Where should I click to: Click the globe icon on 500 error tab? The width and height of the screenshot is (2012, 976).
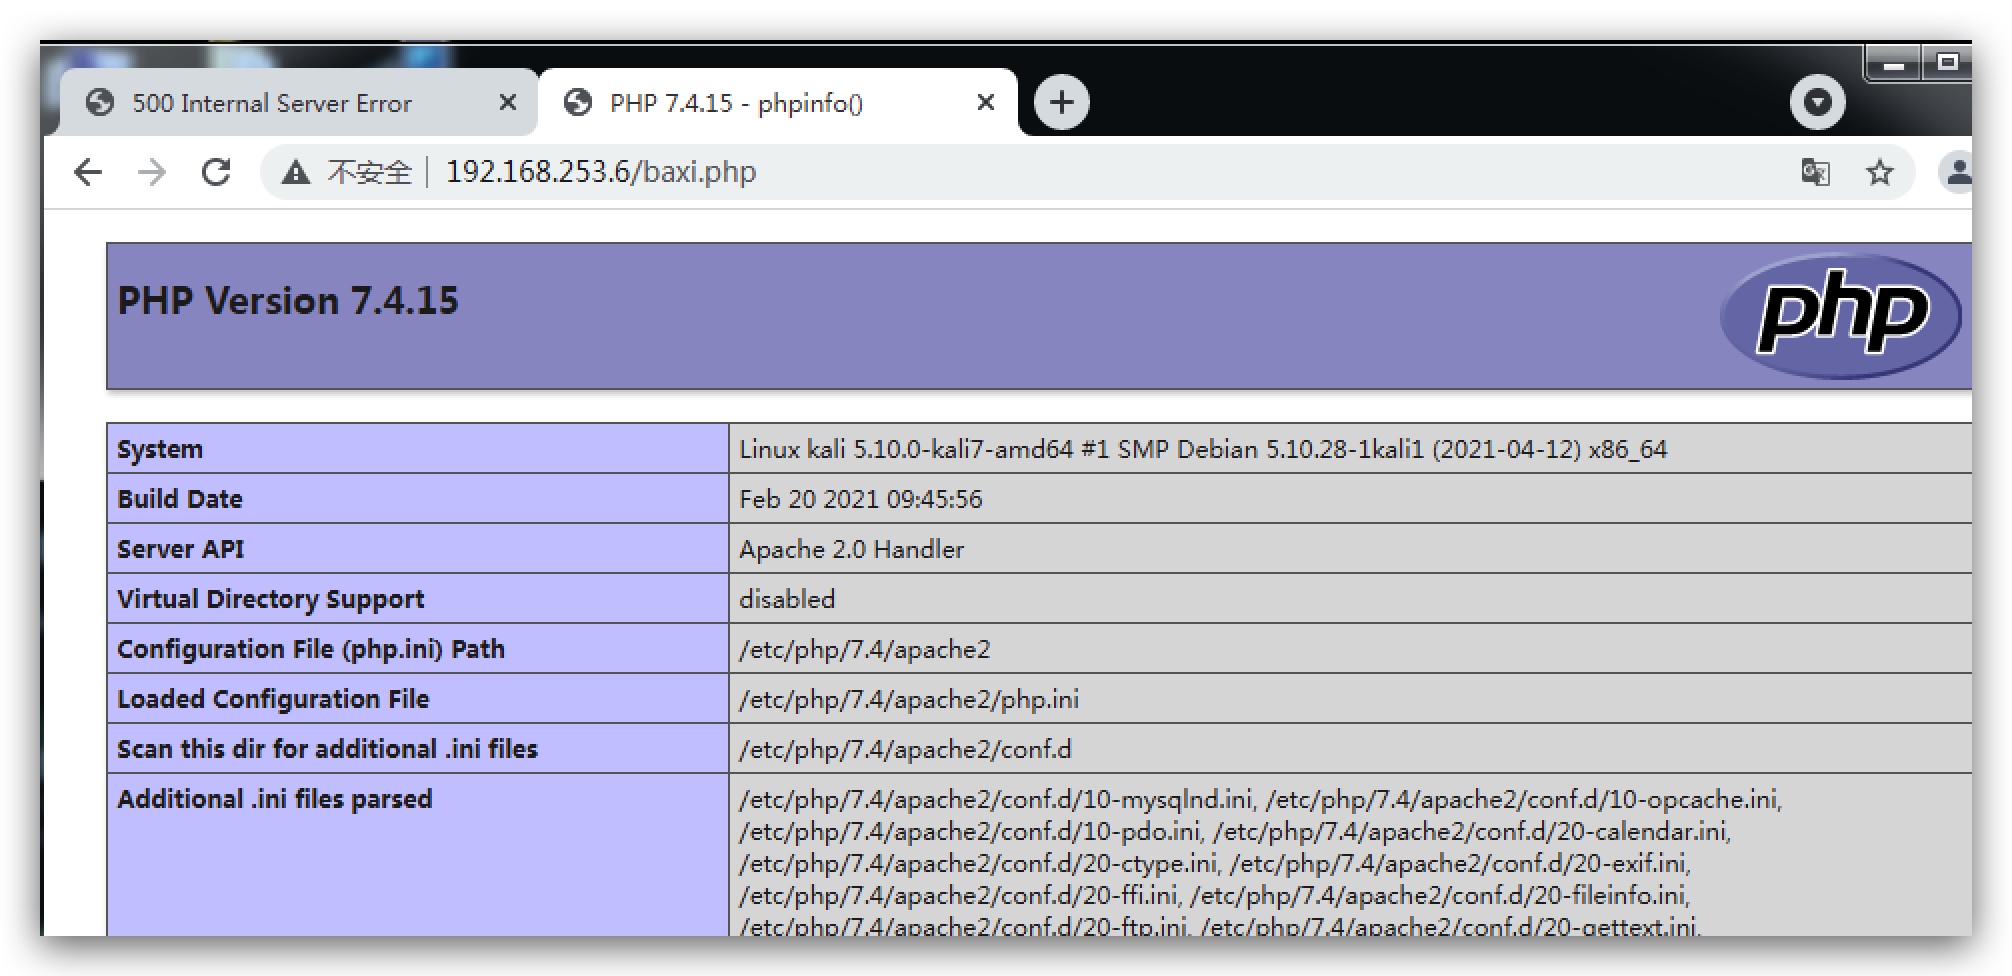point(99,103)
